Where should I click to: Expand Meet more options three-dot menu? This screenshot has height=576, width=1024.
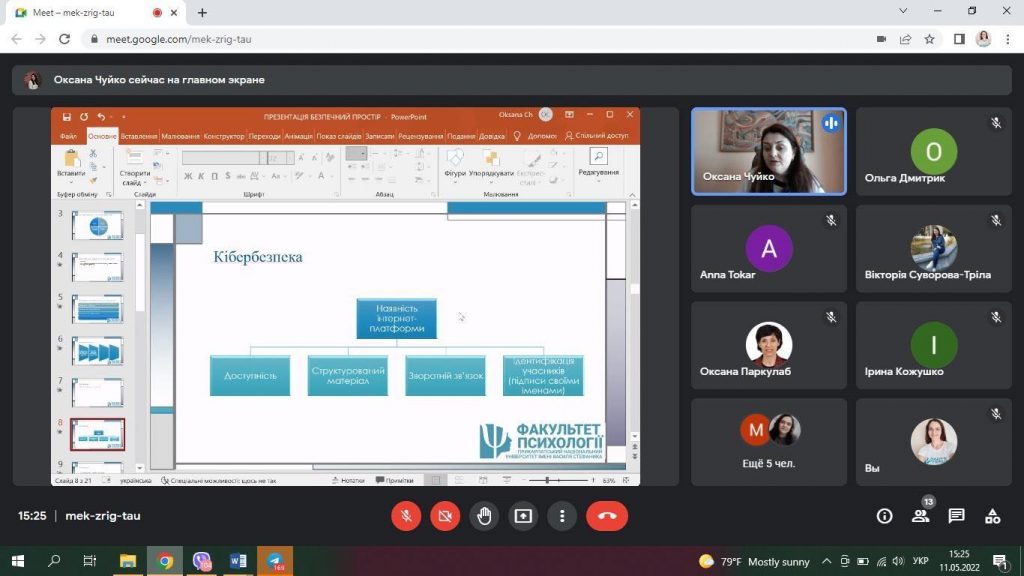click(x=563, y=516)
